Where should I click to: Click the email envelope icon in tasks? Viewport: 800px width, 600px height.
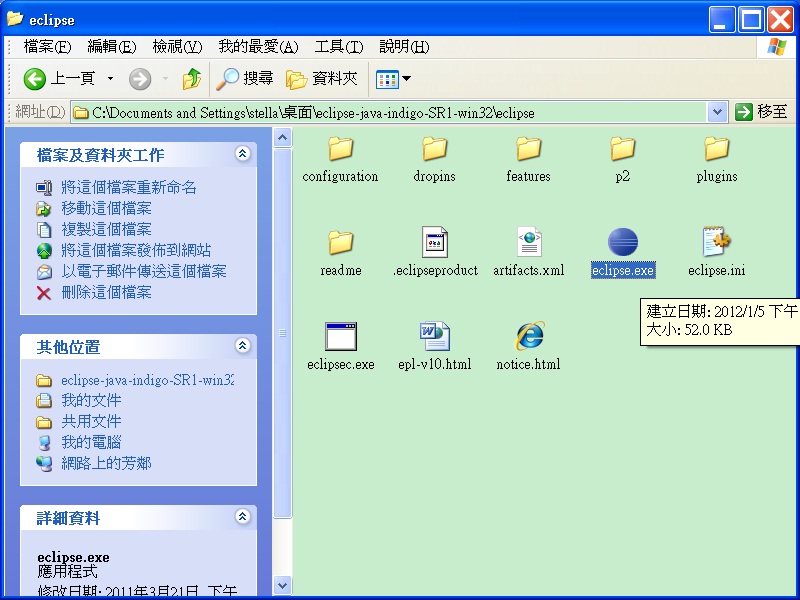(x=44, y=272)
